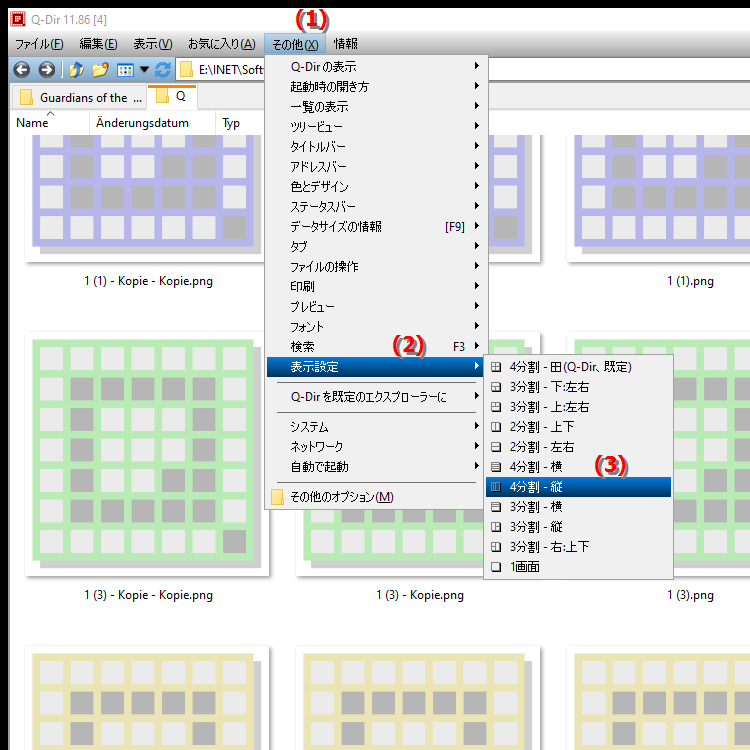Open the 印刷 submenu entry
The width and height of the screenshot is (750, 750).
pos(375,287)
